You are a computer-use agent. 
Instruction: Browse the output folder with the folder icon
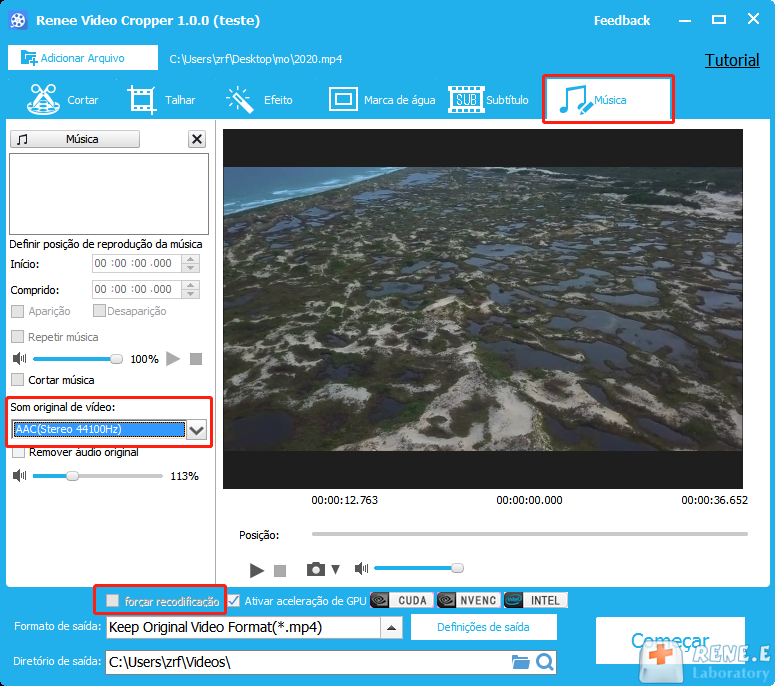[520, 662]
